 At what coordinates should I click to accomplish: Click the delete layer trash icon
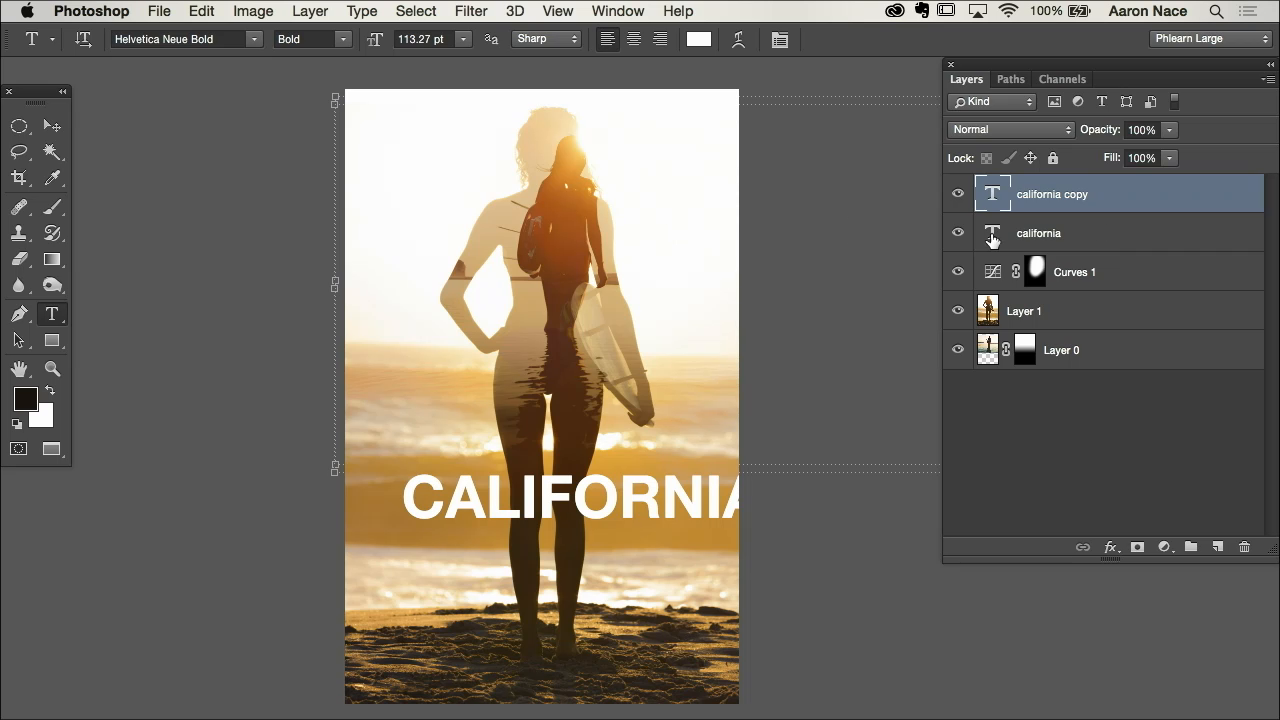pos(1244,547)
